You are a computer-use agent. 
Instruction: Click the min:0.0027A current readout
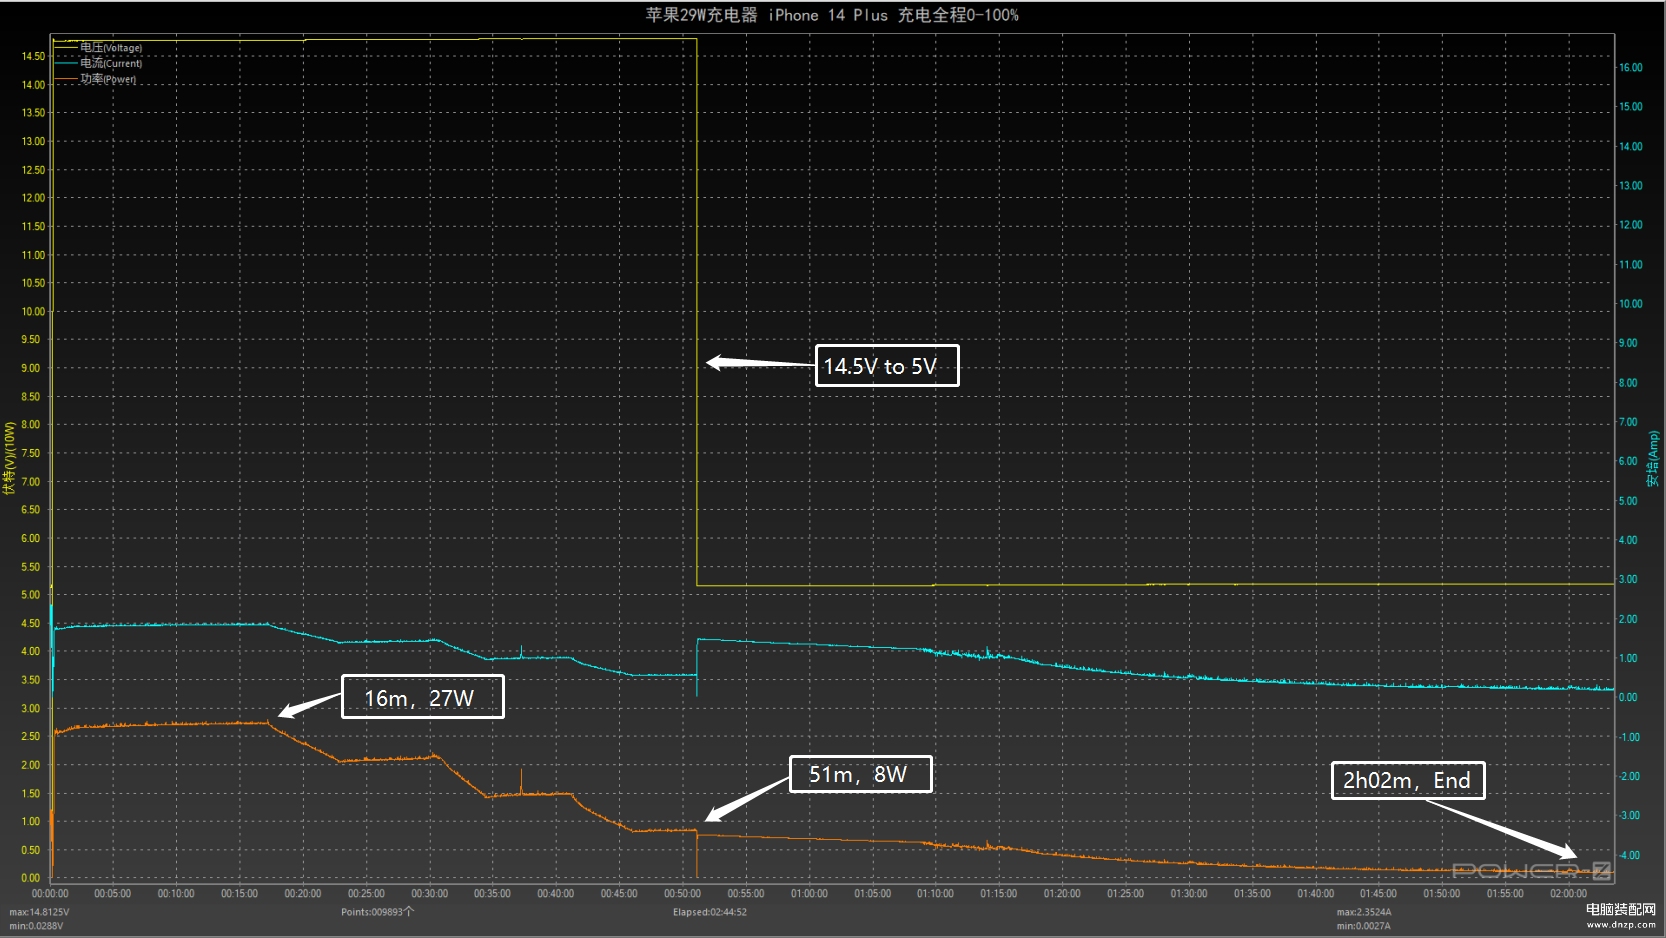point(1364,926)
